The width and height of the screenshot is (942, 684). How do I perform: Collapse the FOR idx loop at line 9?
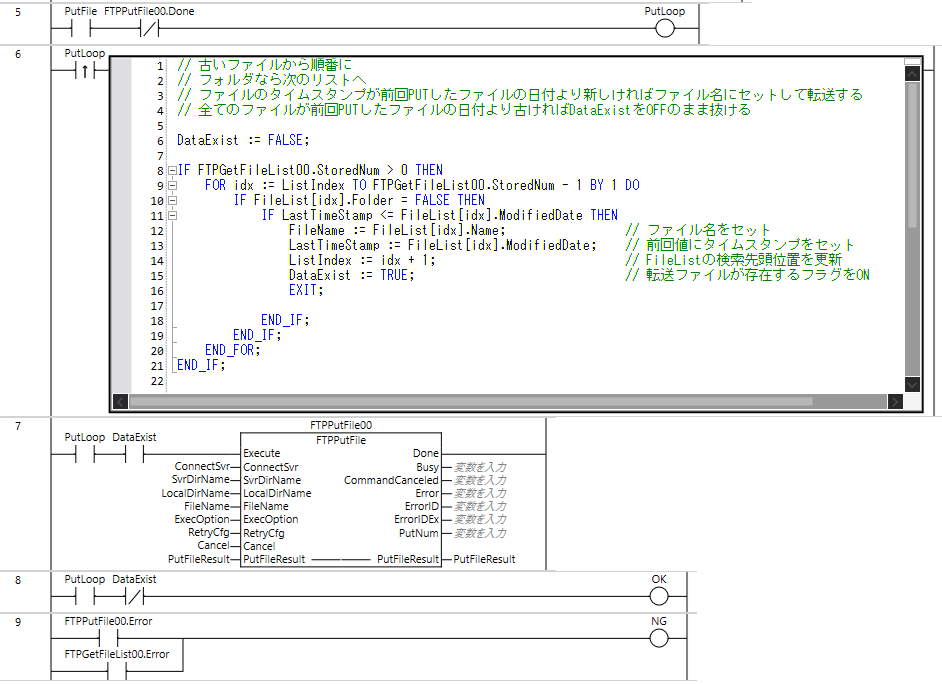[x=171, y=185]
